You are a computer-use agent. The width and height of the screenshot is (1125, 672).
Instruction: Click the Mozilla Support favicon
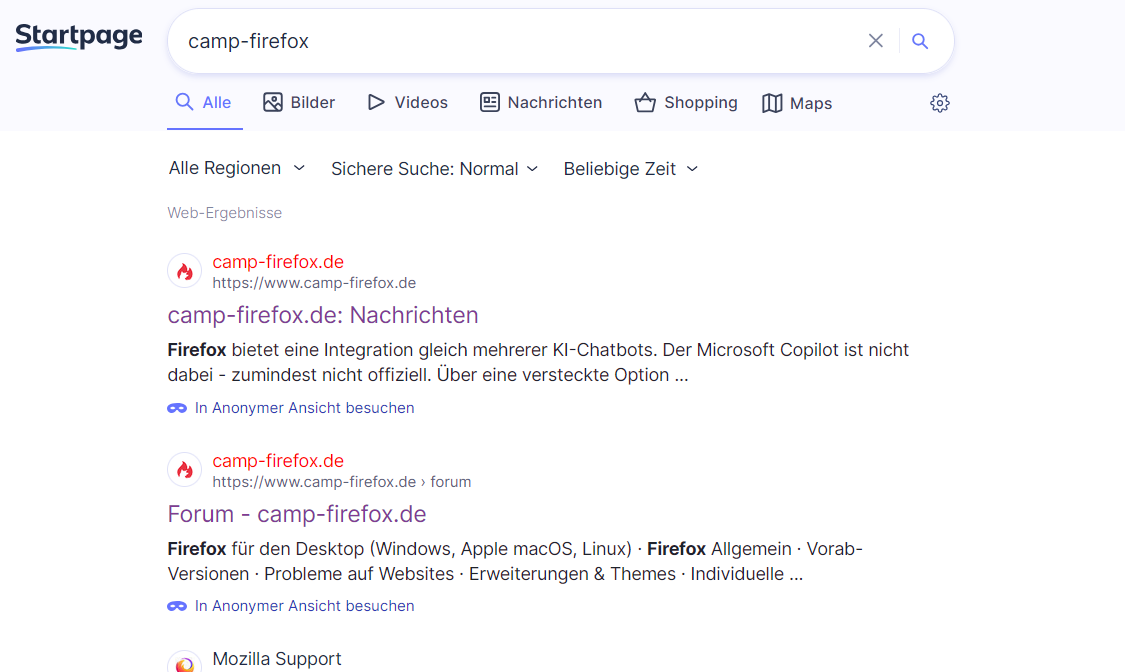point(184,662)
